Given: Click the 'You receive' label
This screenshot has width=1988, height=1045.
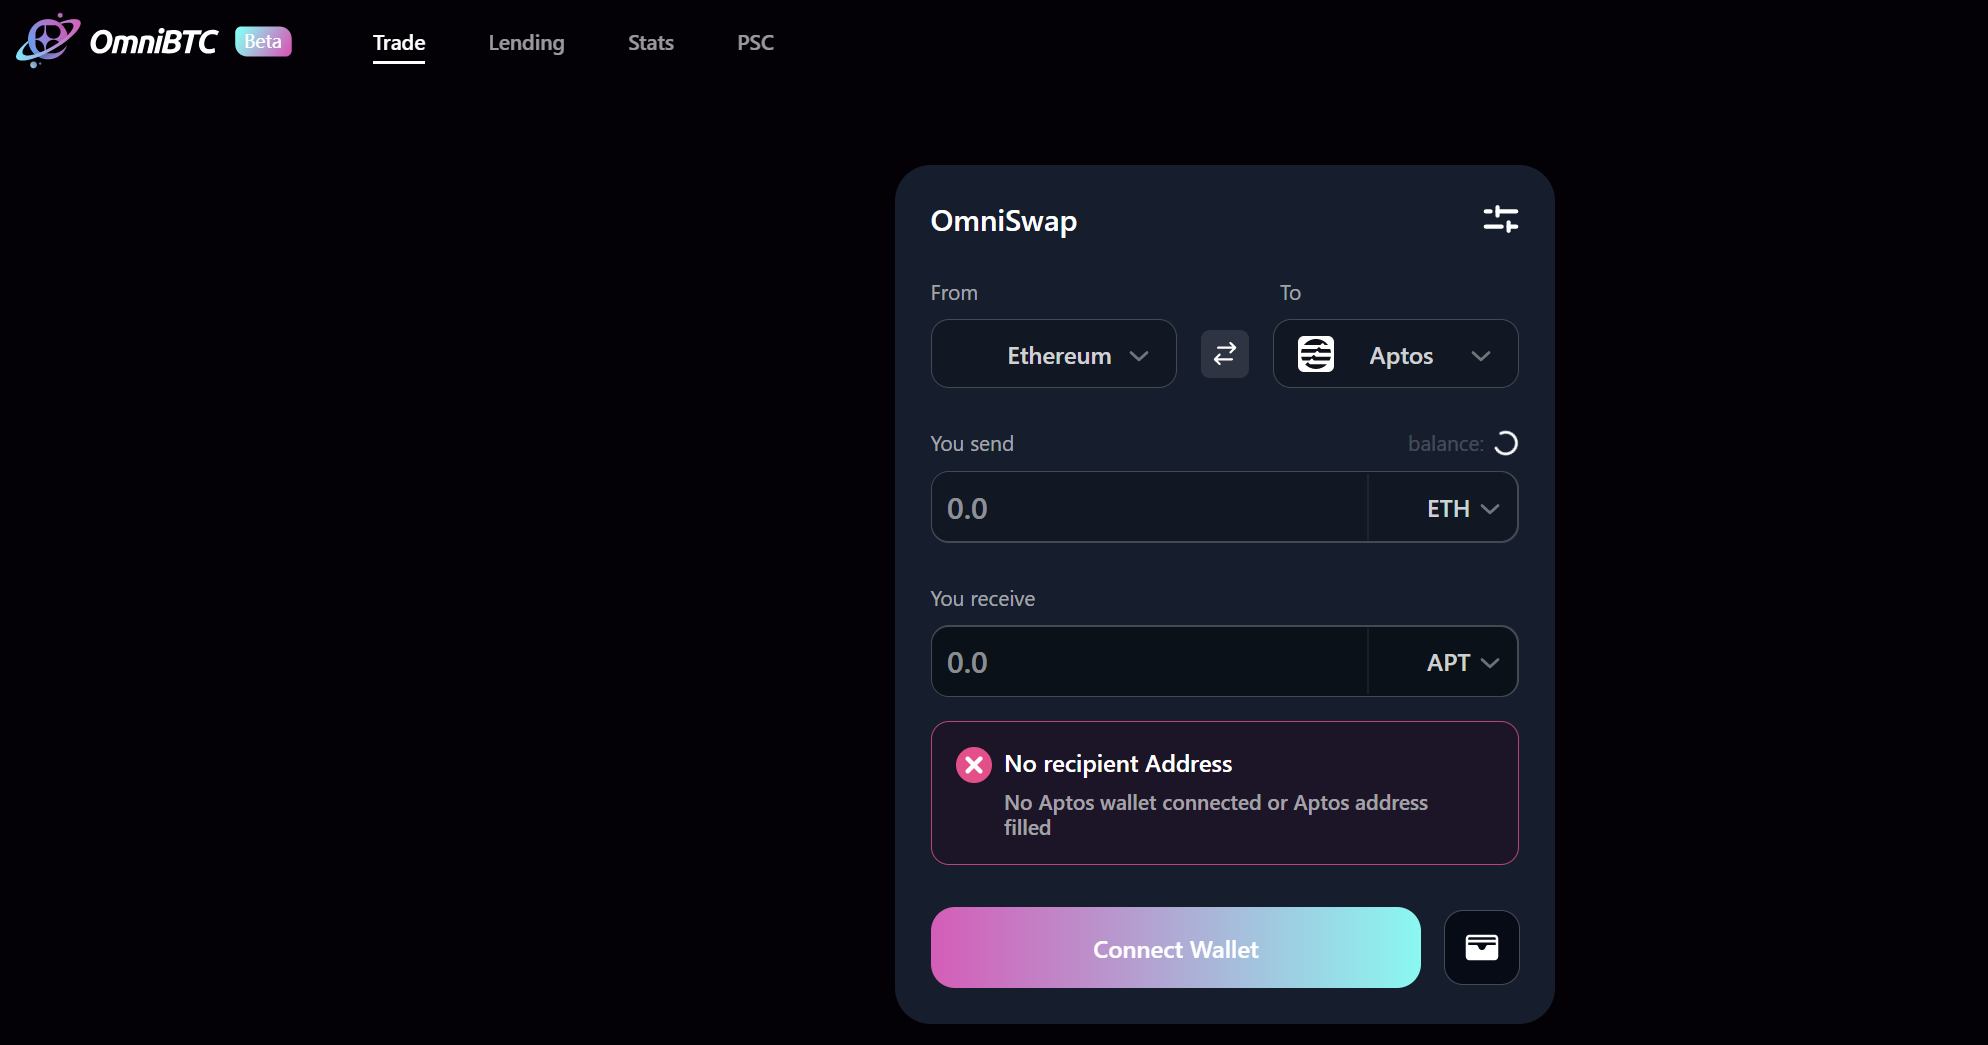Looking at the screenshot, I should point(983,599).
